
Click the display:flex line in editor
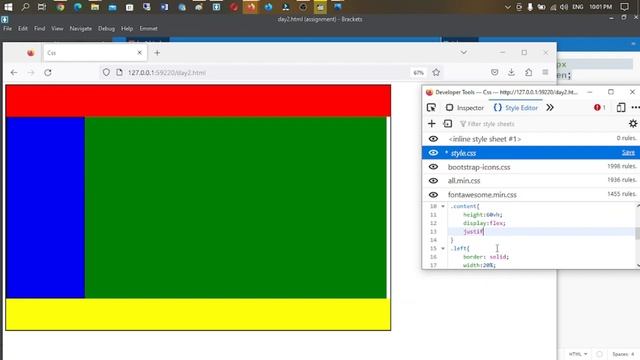pos(484,223)
